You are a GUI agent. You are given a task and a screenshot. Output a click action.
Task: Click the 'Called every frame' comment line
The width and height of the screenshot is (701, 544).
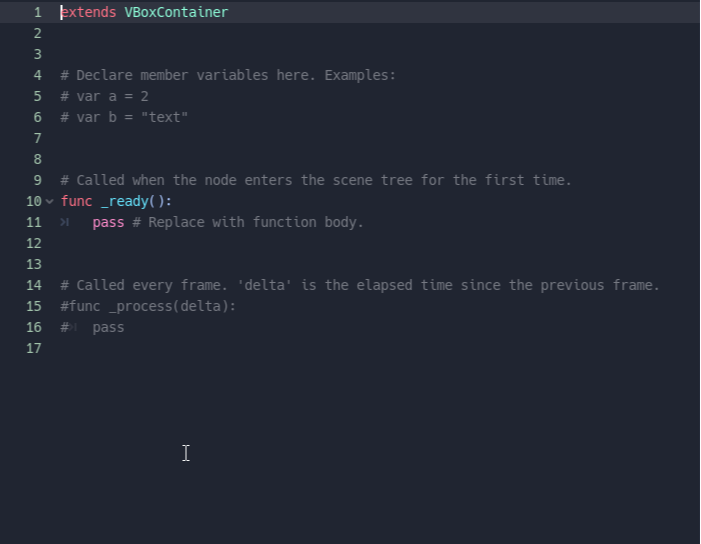[x=360, y=285]
